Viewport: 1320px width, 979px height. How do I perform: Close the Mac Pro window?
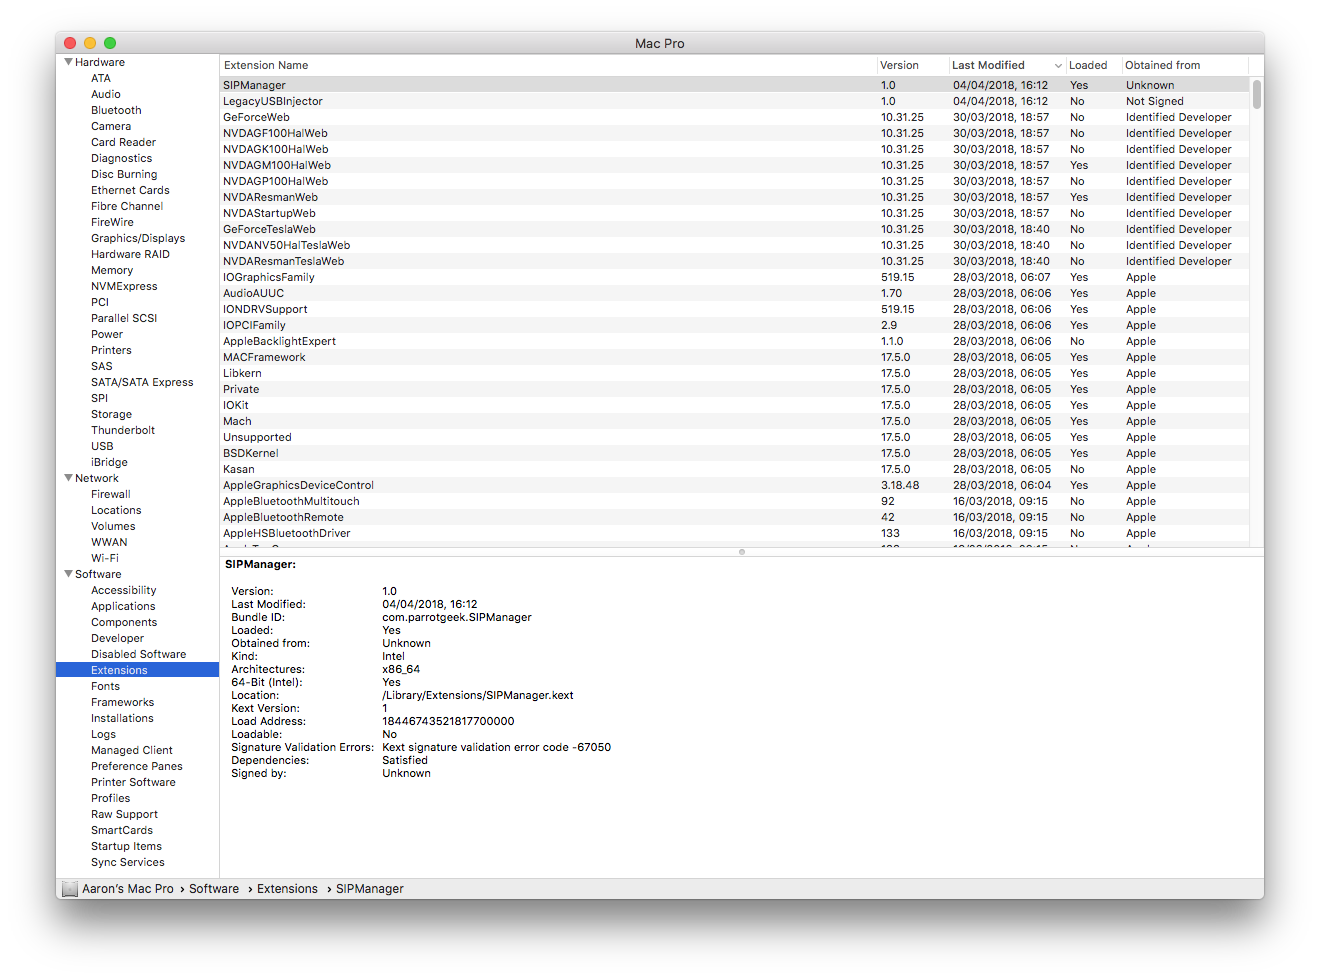pyautogui.click(x=70, y=43)
